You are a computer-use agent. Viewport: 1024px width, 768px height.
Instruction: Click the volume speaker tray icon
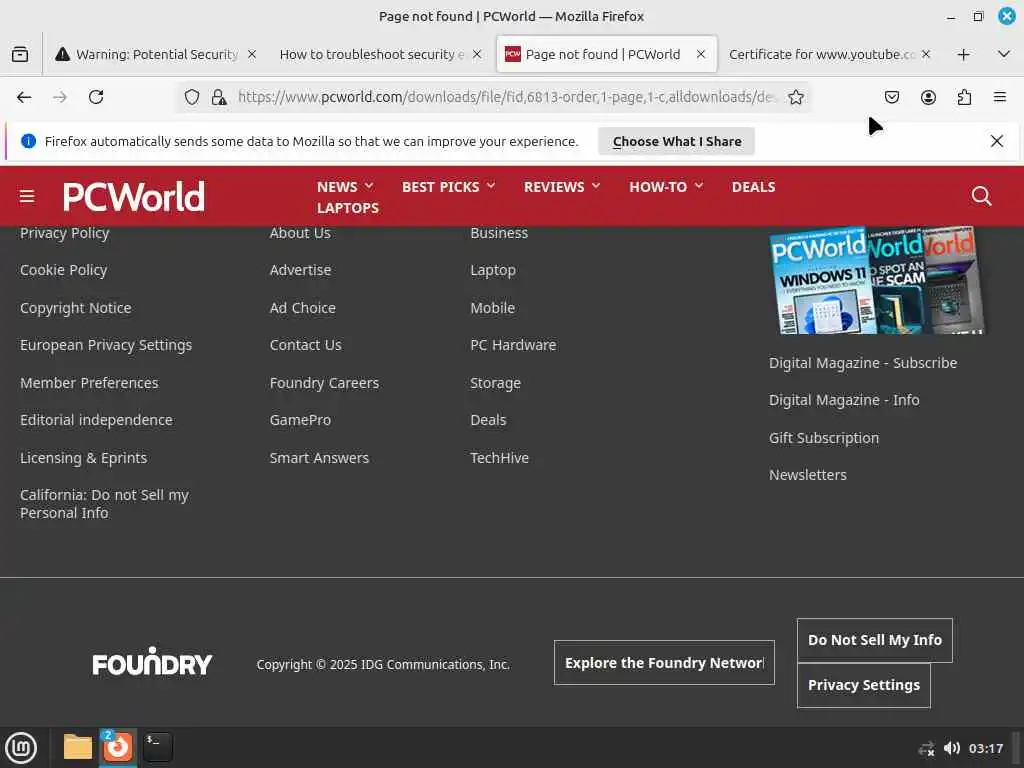pyautogui.click(x=952, y=748)
